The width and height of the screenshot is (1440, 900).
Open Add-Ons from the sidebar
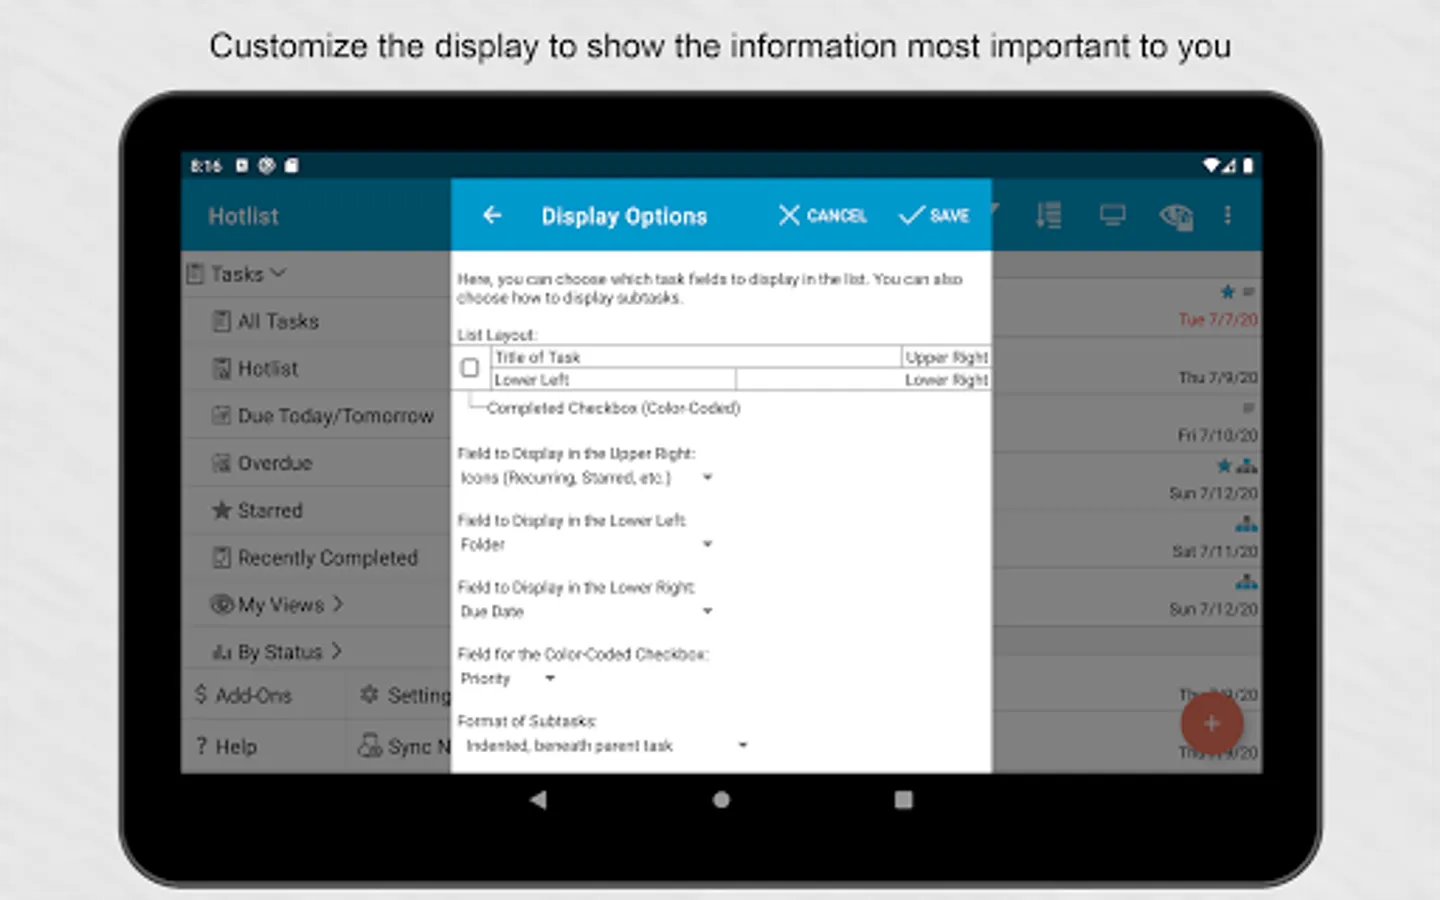tap(243, 695)
